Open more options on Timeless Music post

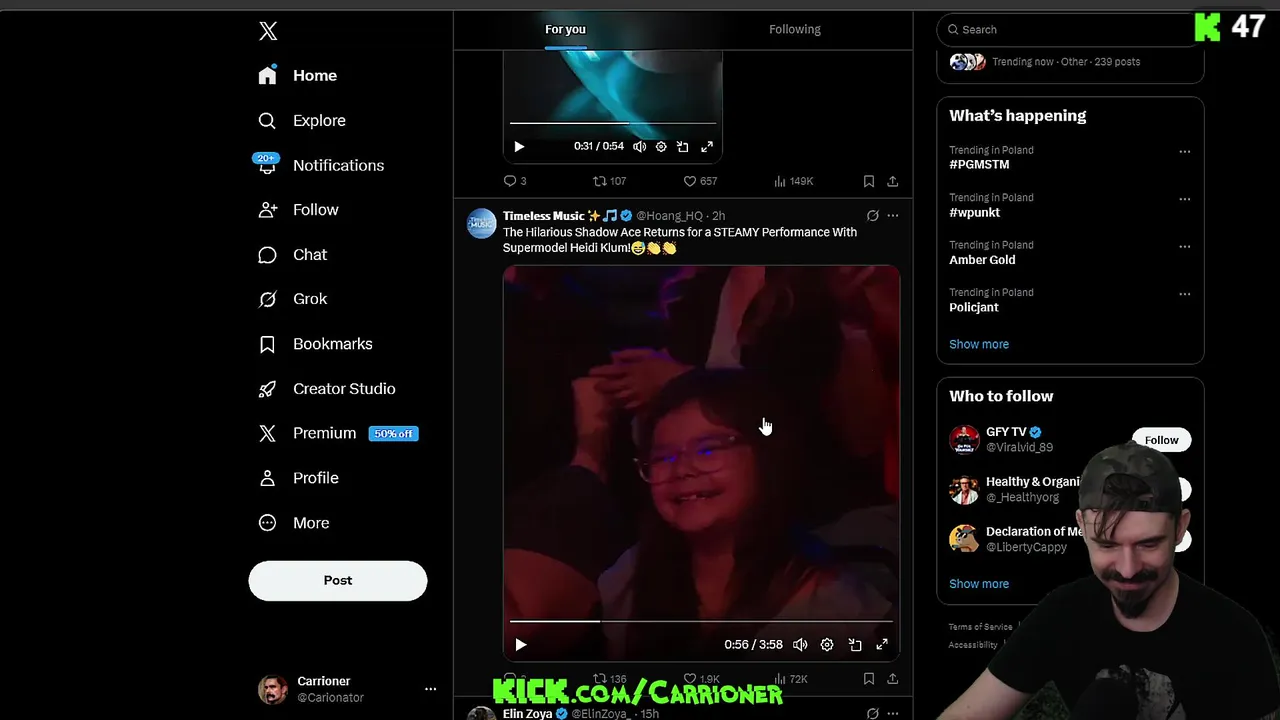(893, 215)
